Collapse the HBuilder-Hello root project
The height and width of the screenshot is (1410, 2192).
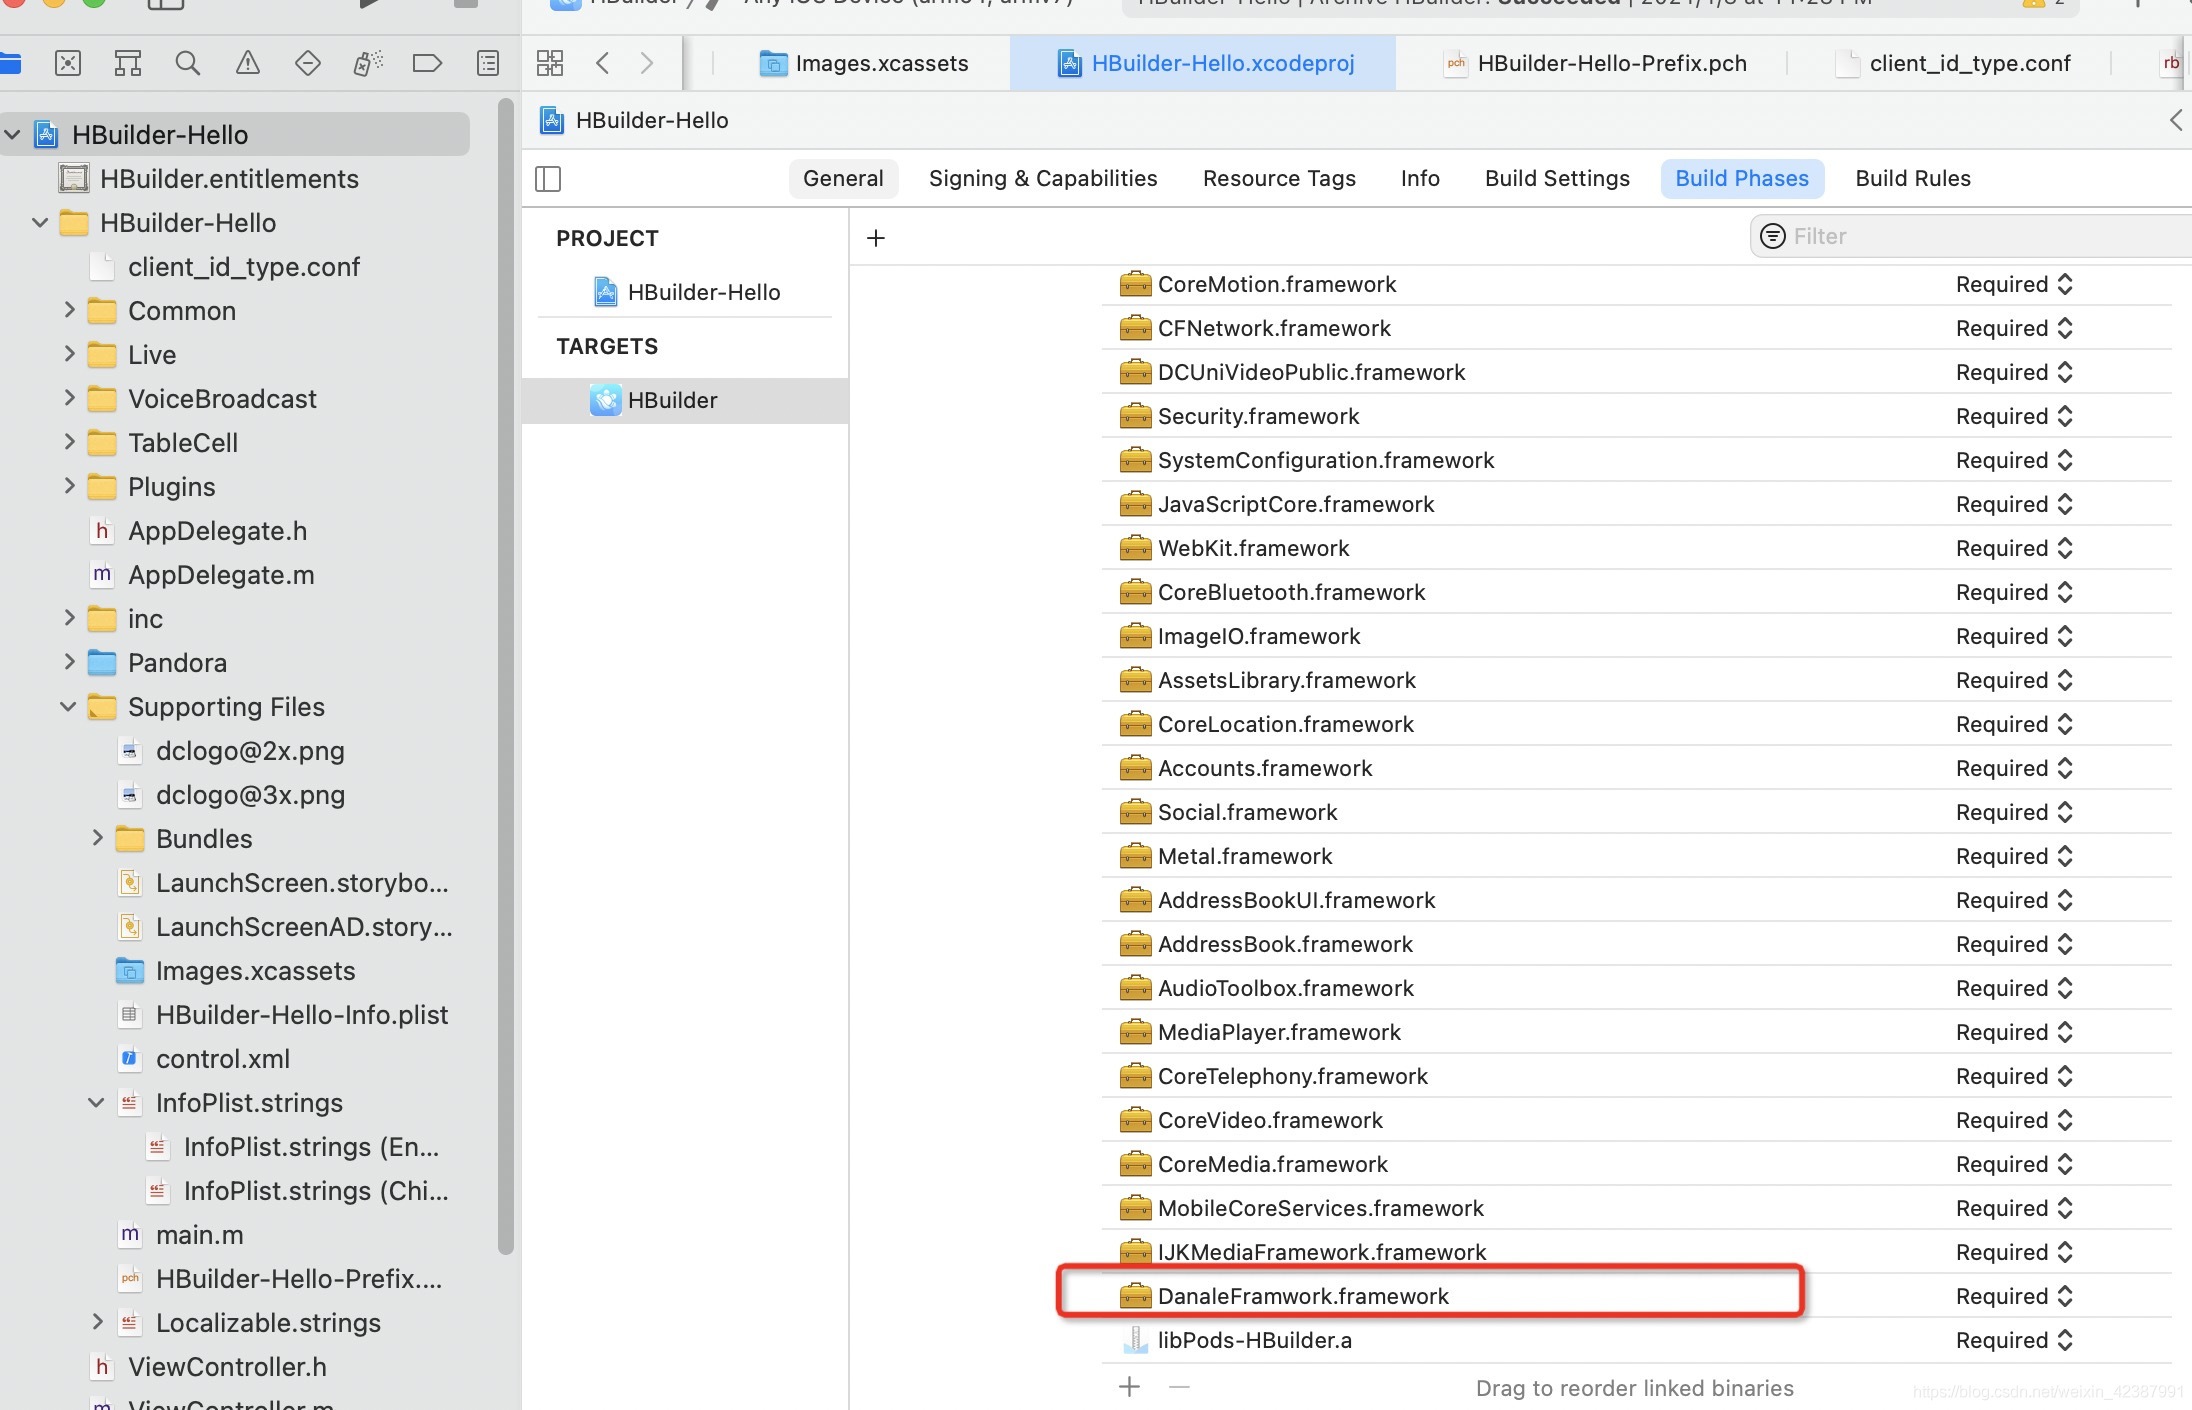point(12,134)
